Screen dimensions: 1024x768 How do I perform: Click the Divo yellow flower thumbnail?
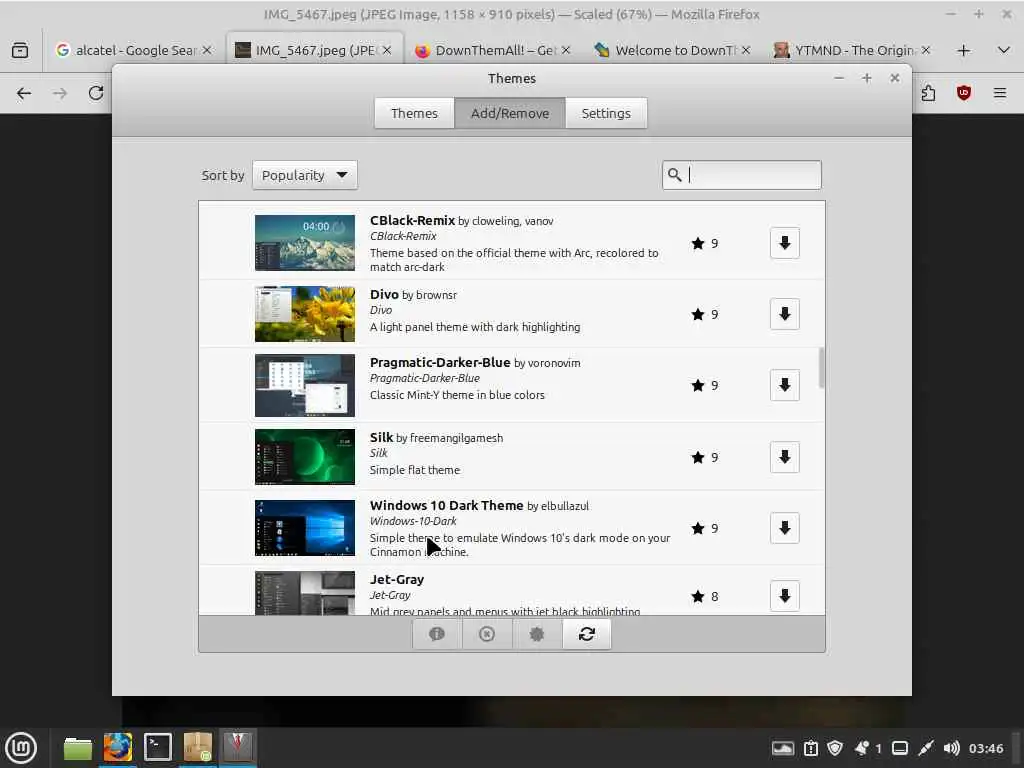[304, 314]
